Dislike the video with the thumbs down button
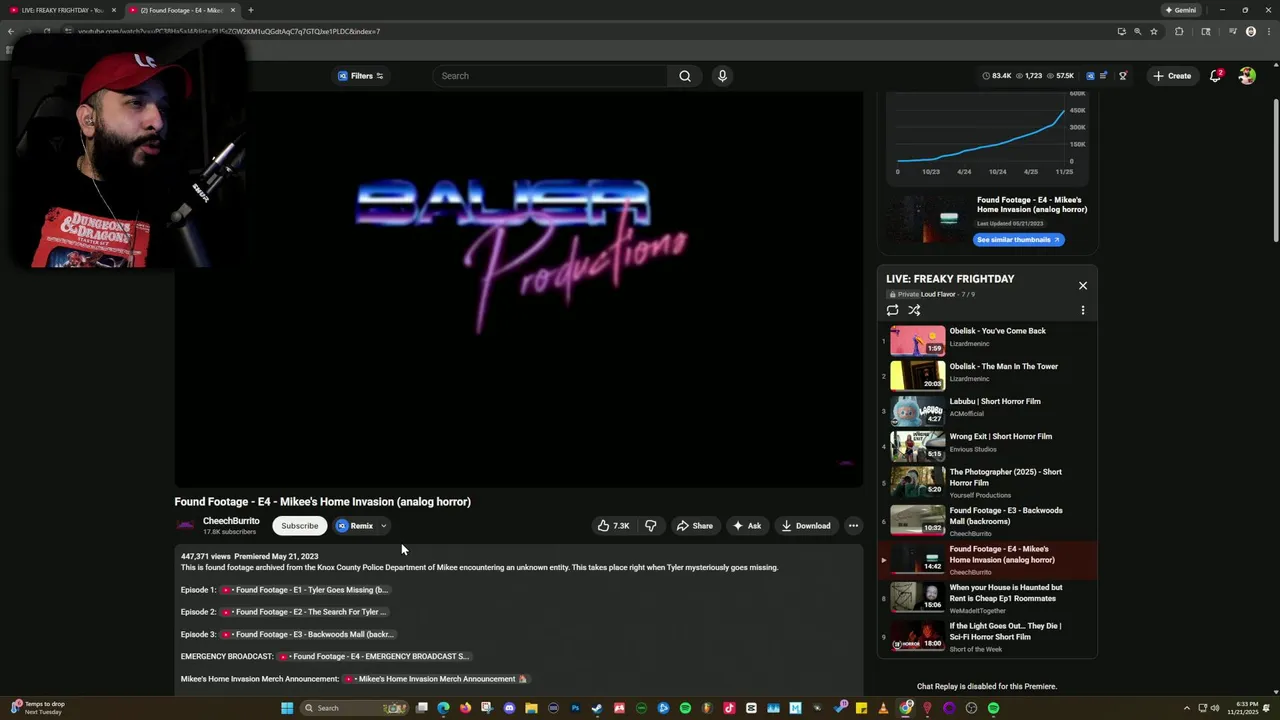 pos(651,526)
